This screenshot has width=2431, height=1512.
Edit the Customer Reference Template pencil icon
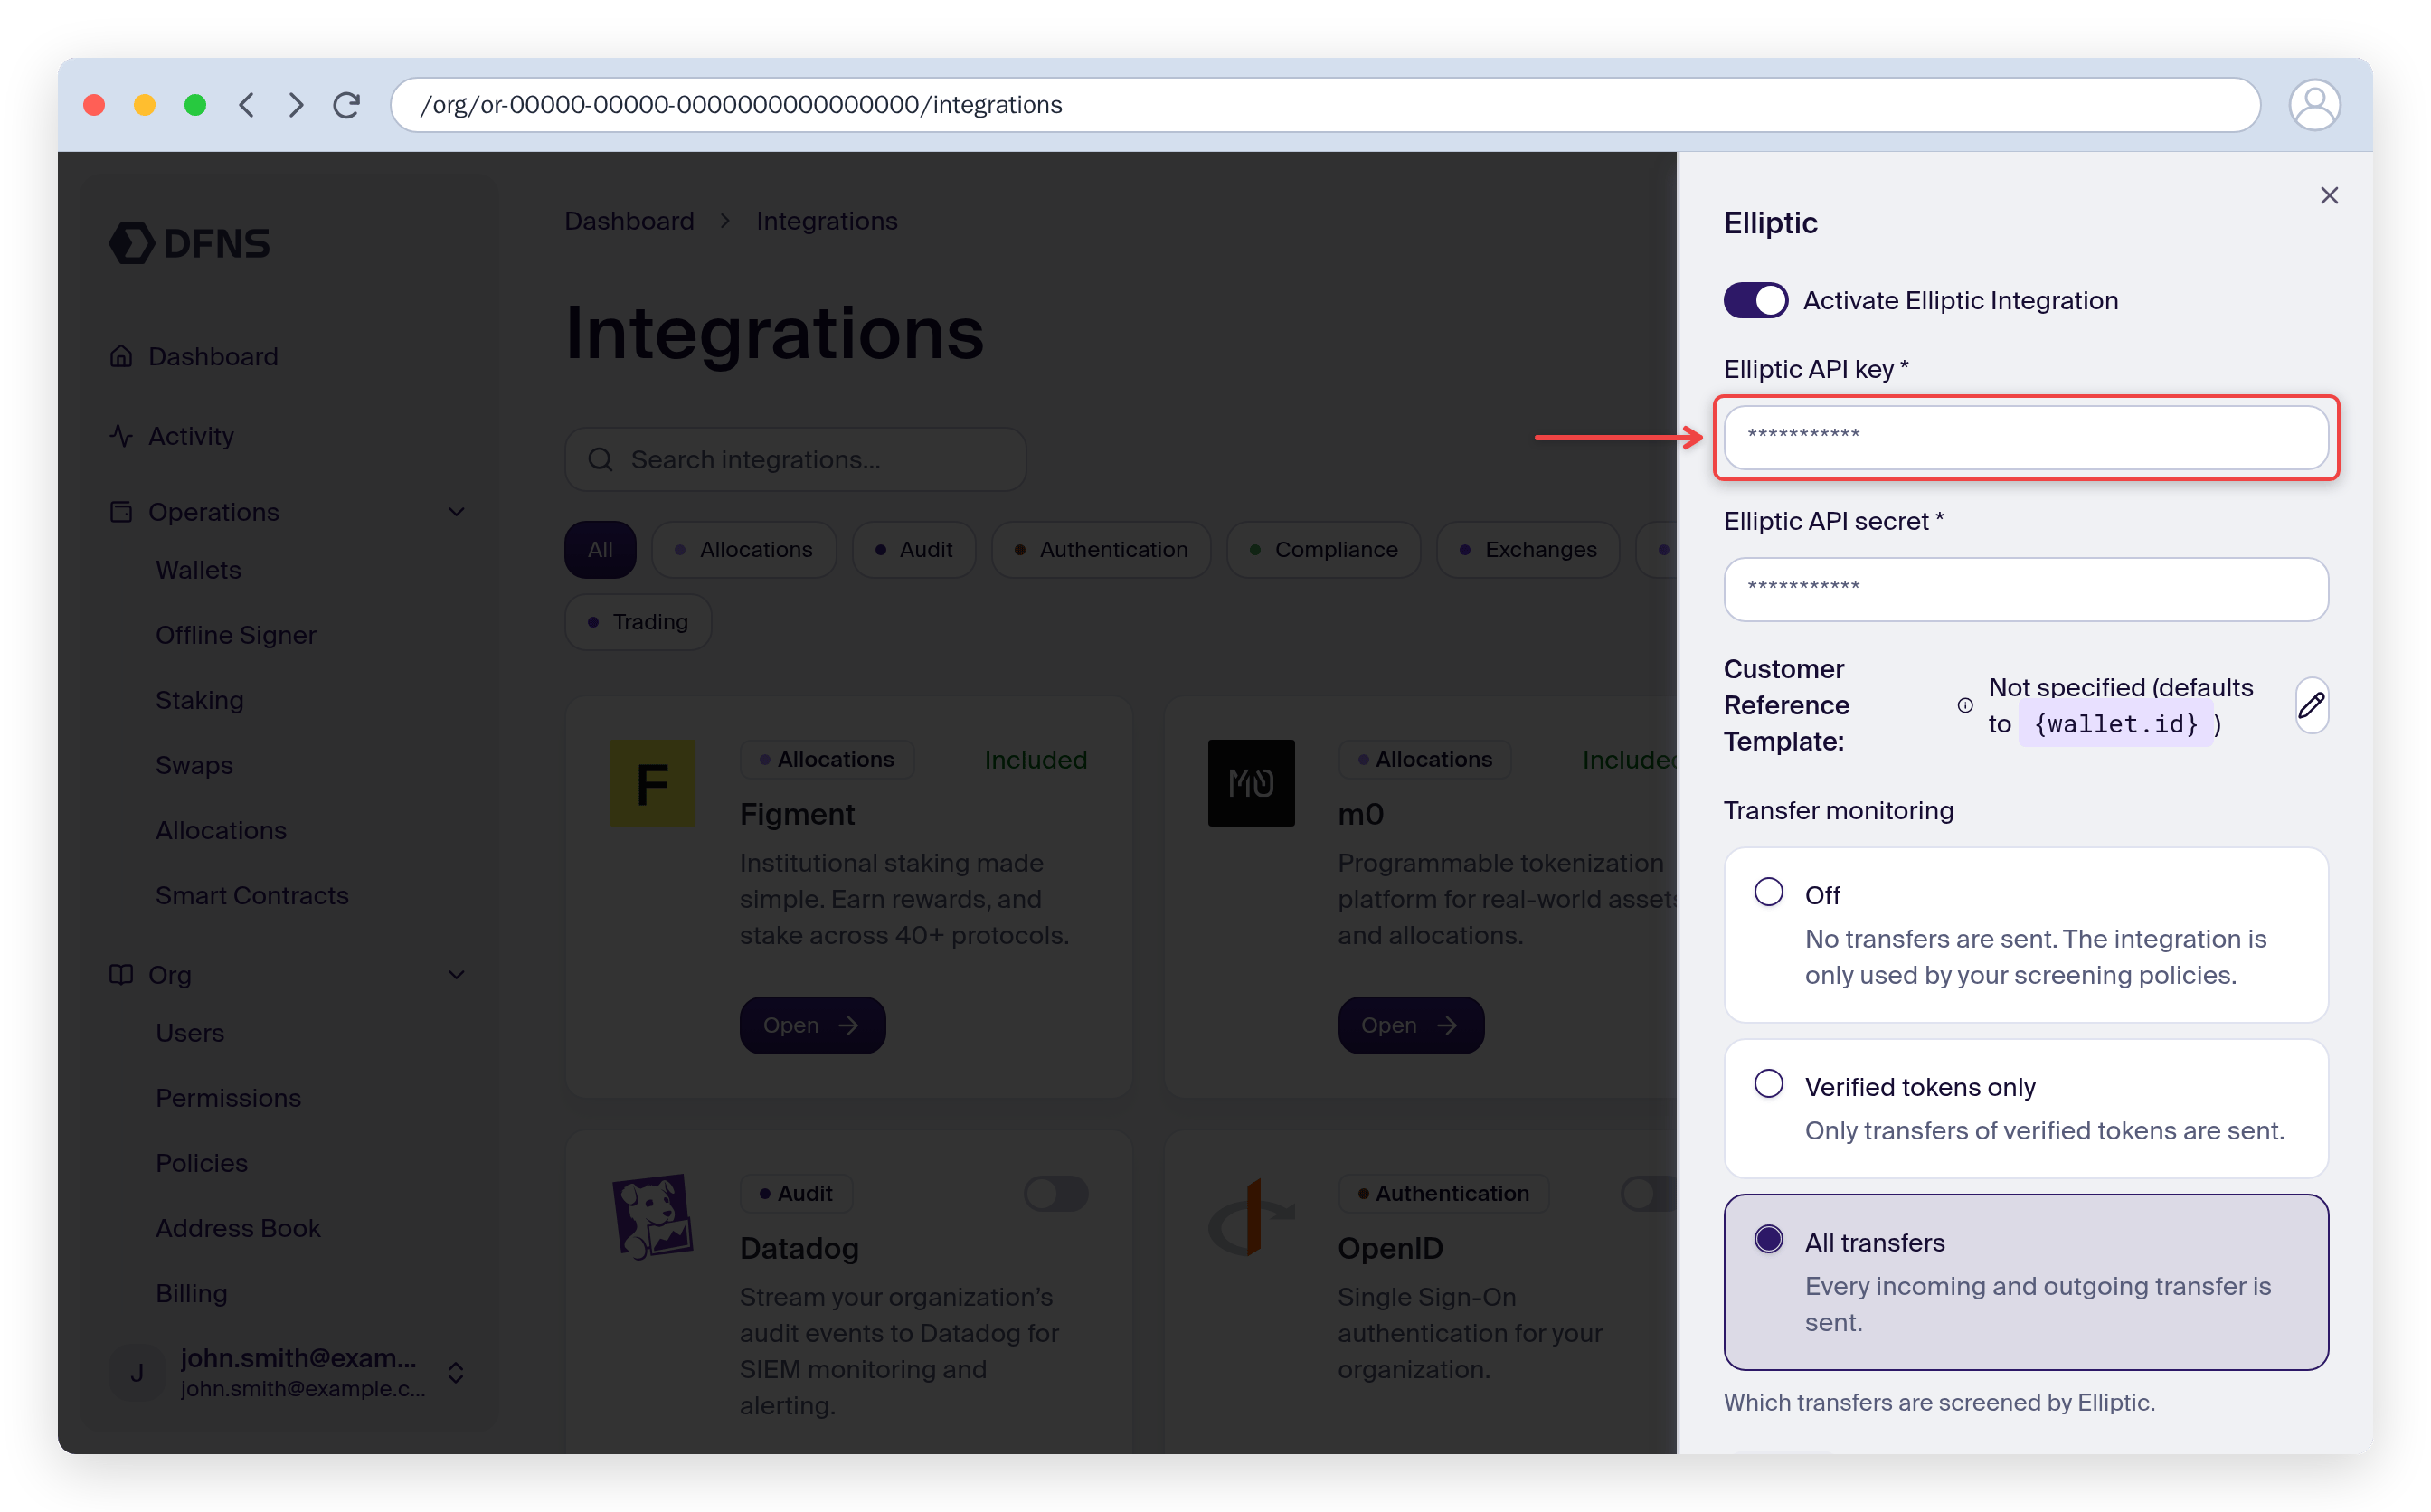tap(2311, 705)
